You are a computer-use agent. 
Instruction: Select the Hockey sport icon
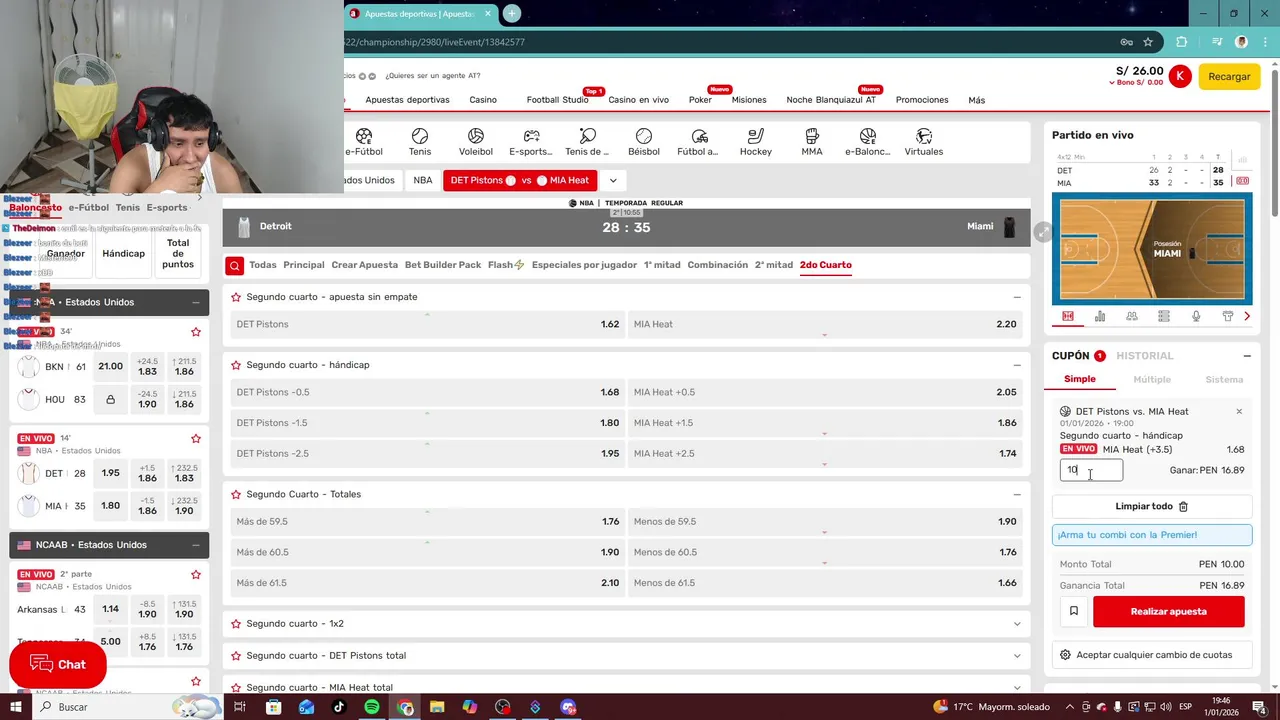click(756, 136)
